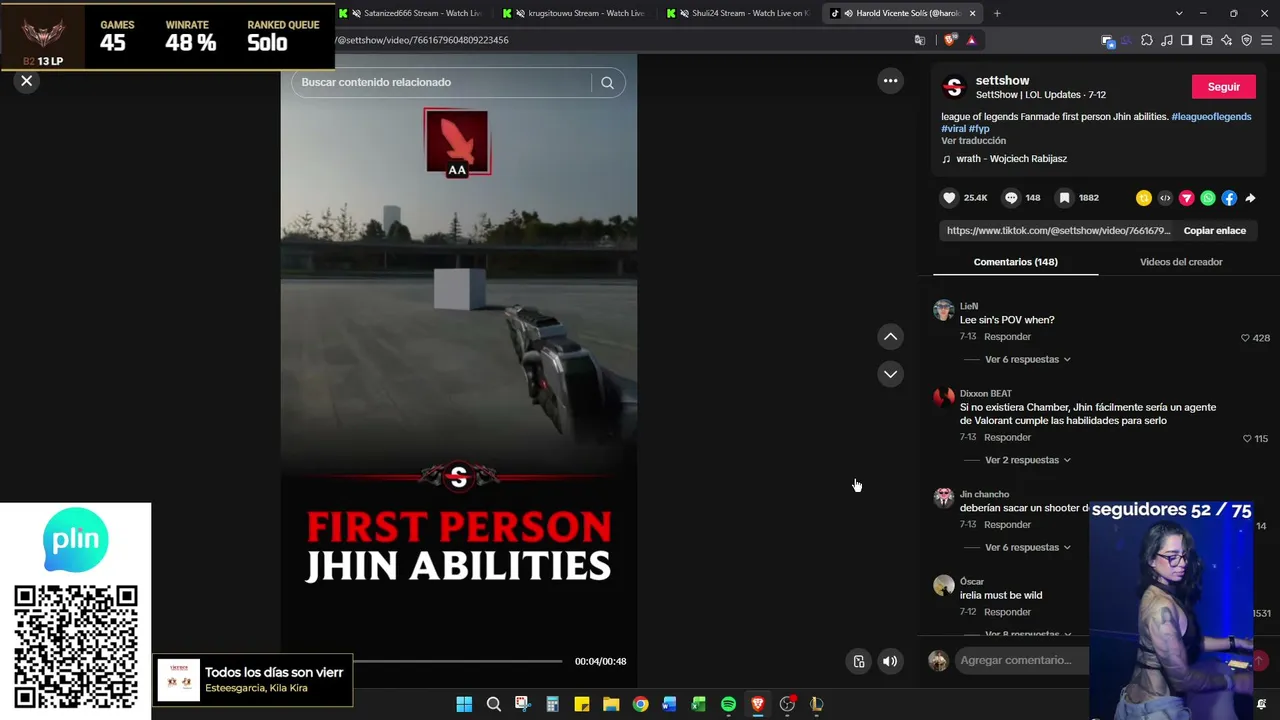Click the video URL link field
Image resolution: width=1280 pixels, height=720 pixels.
1058,231
